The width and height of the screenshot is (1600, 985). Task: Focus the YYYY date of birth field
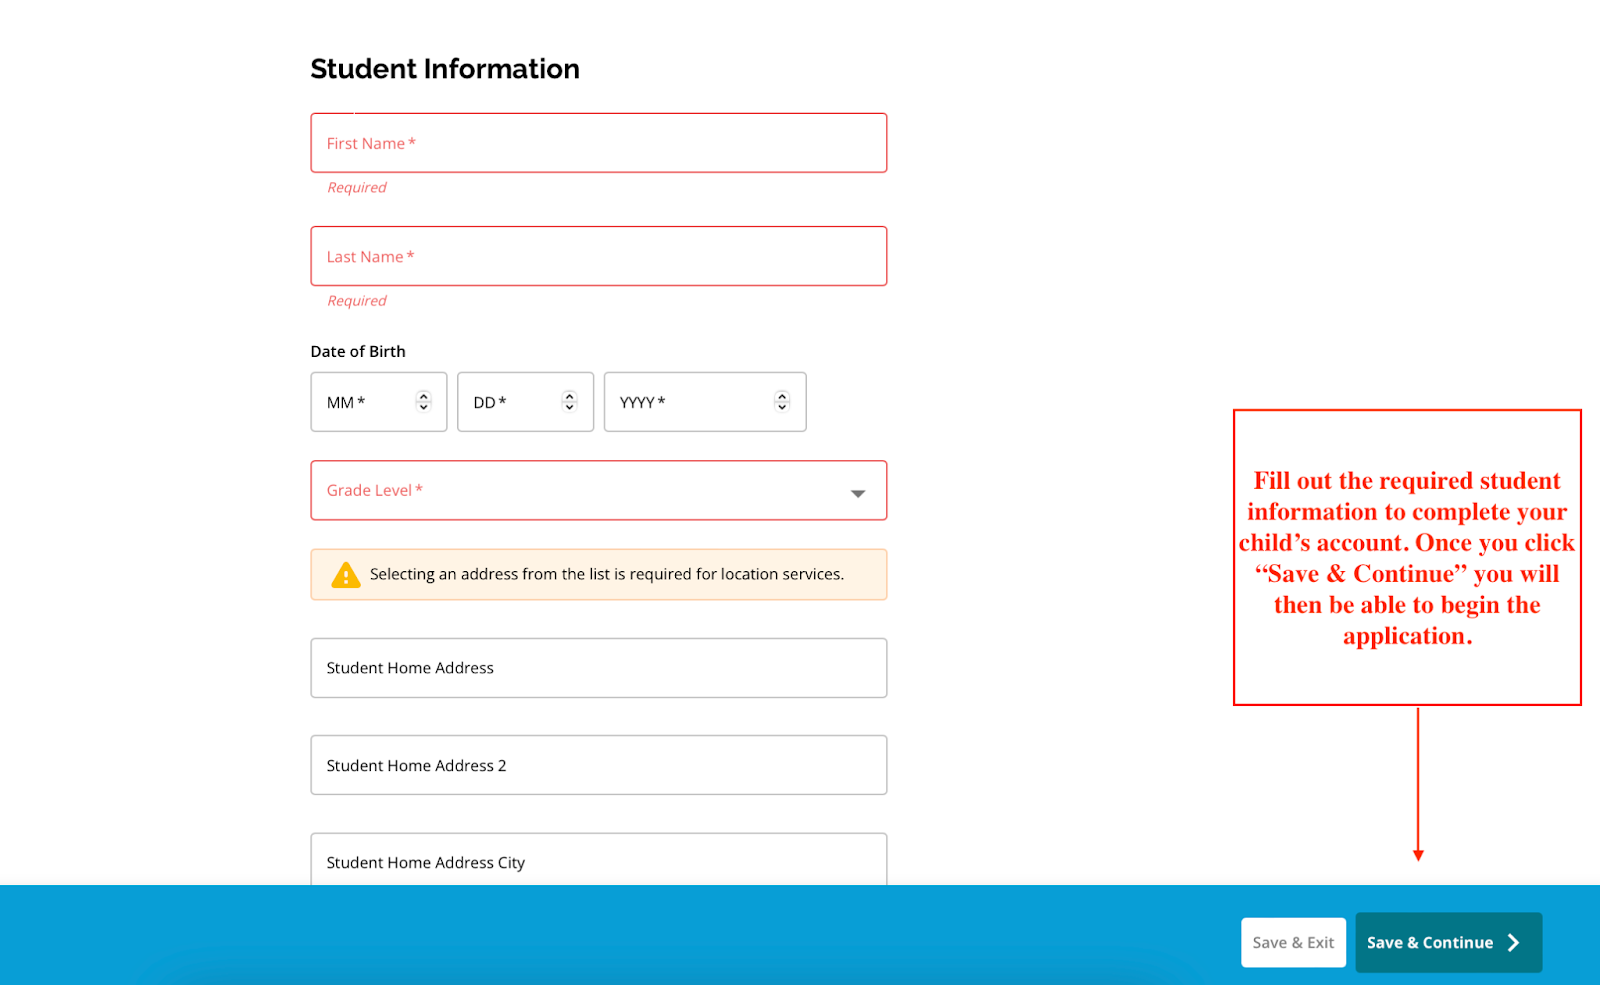pyautogui.click(x=705, y=402)
